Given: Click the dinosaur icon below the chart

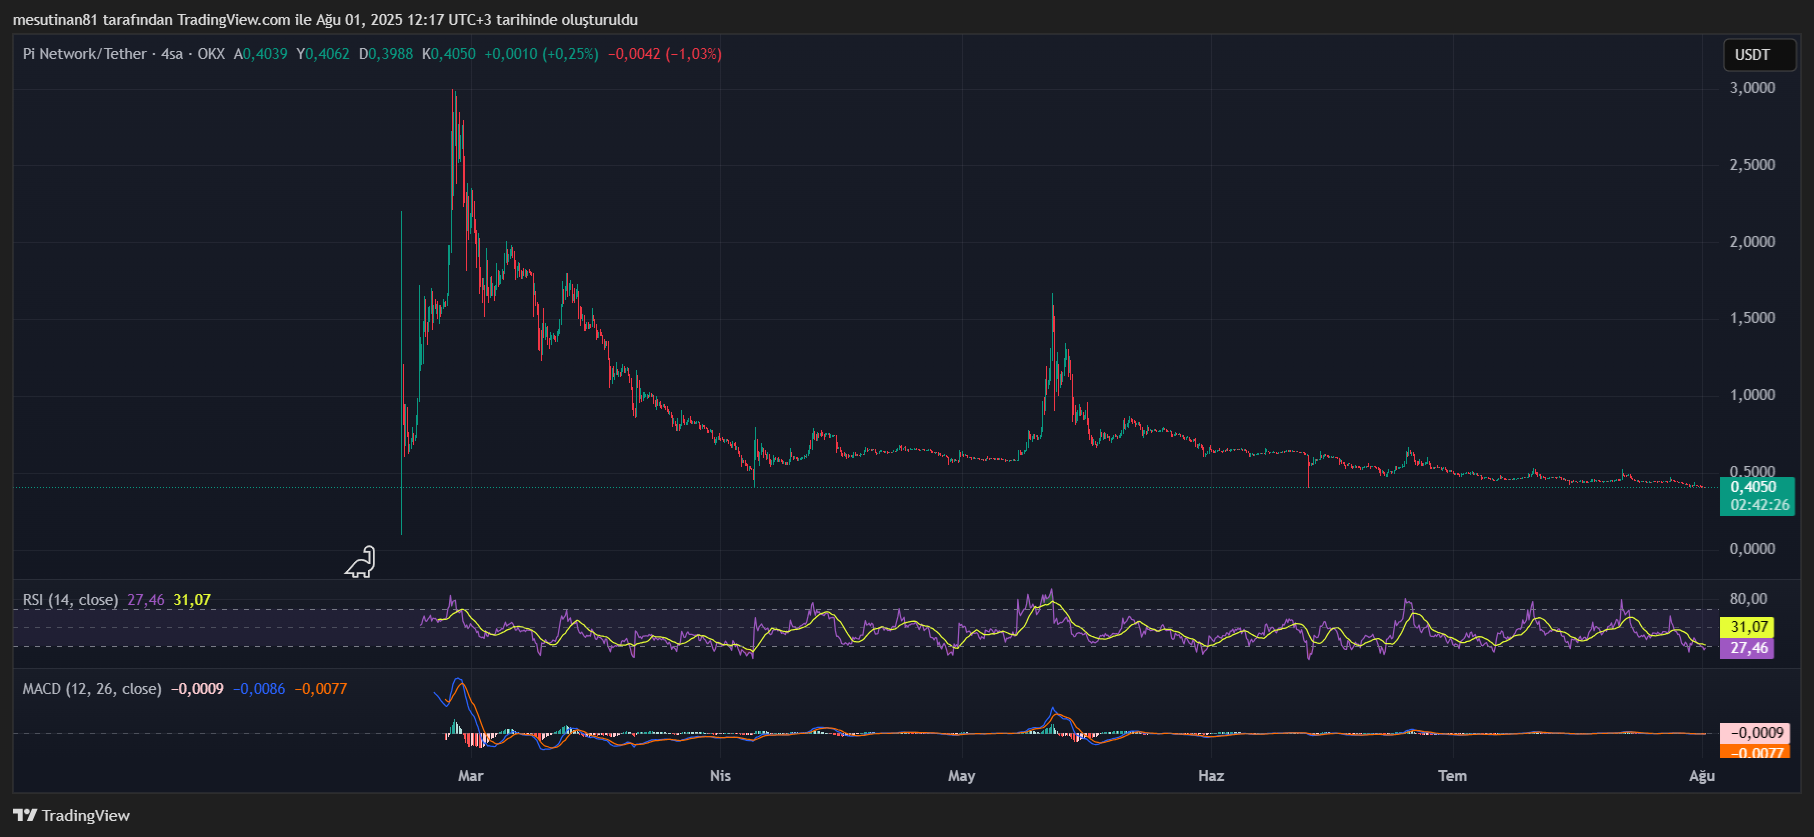Looking at the screenshot, I should [360, 562].
